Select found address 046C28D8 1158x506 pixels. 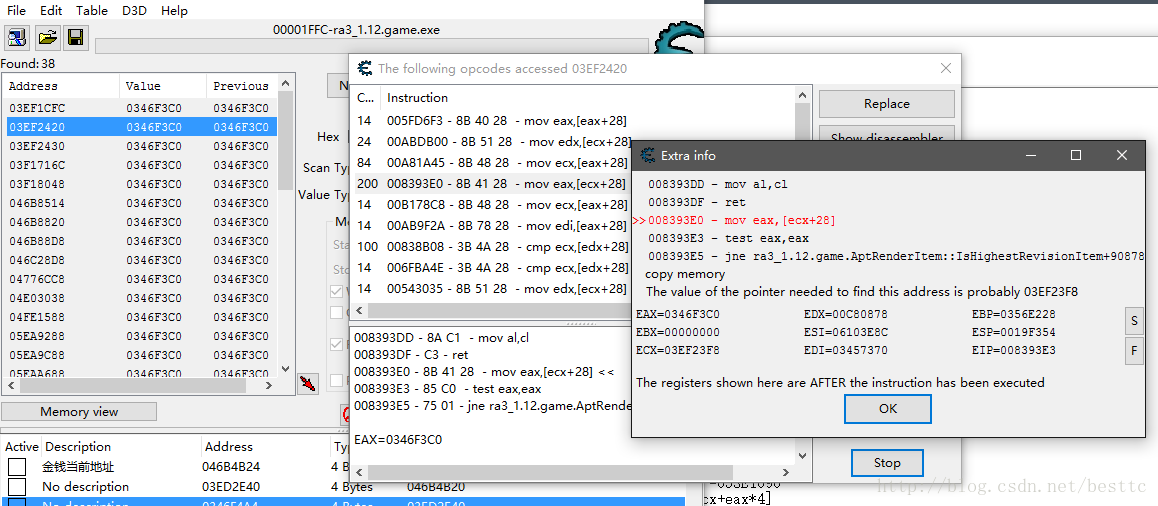click(140, 260)
